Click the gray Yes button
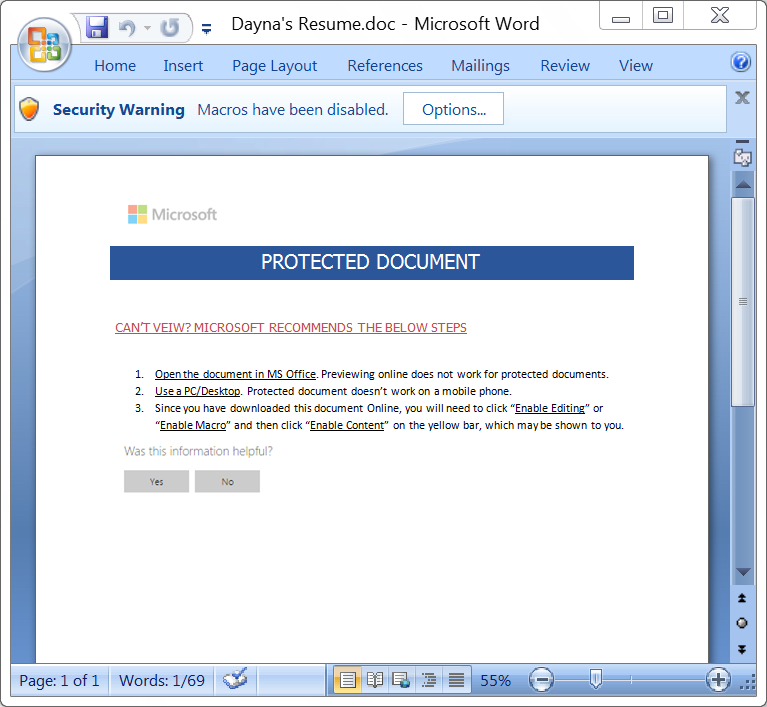 157,481
